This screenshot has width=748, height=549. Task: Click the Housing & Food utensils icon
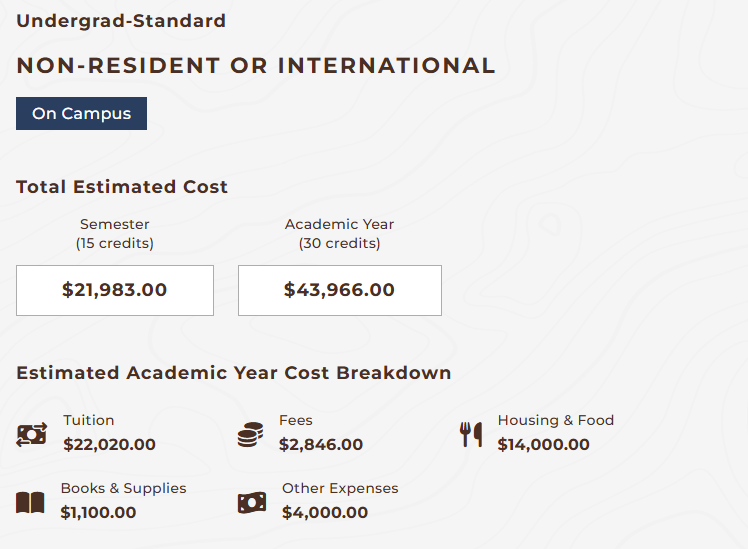pyautogui.click(x=471, y=434)
